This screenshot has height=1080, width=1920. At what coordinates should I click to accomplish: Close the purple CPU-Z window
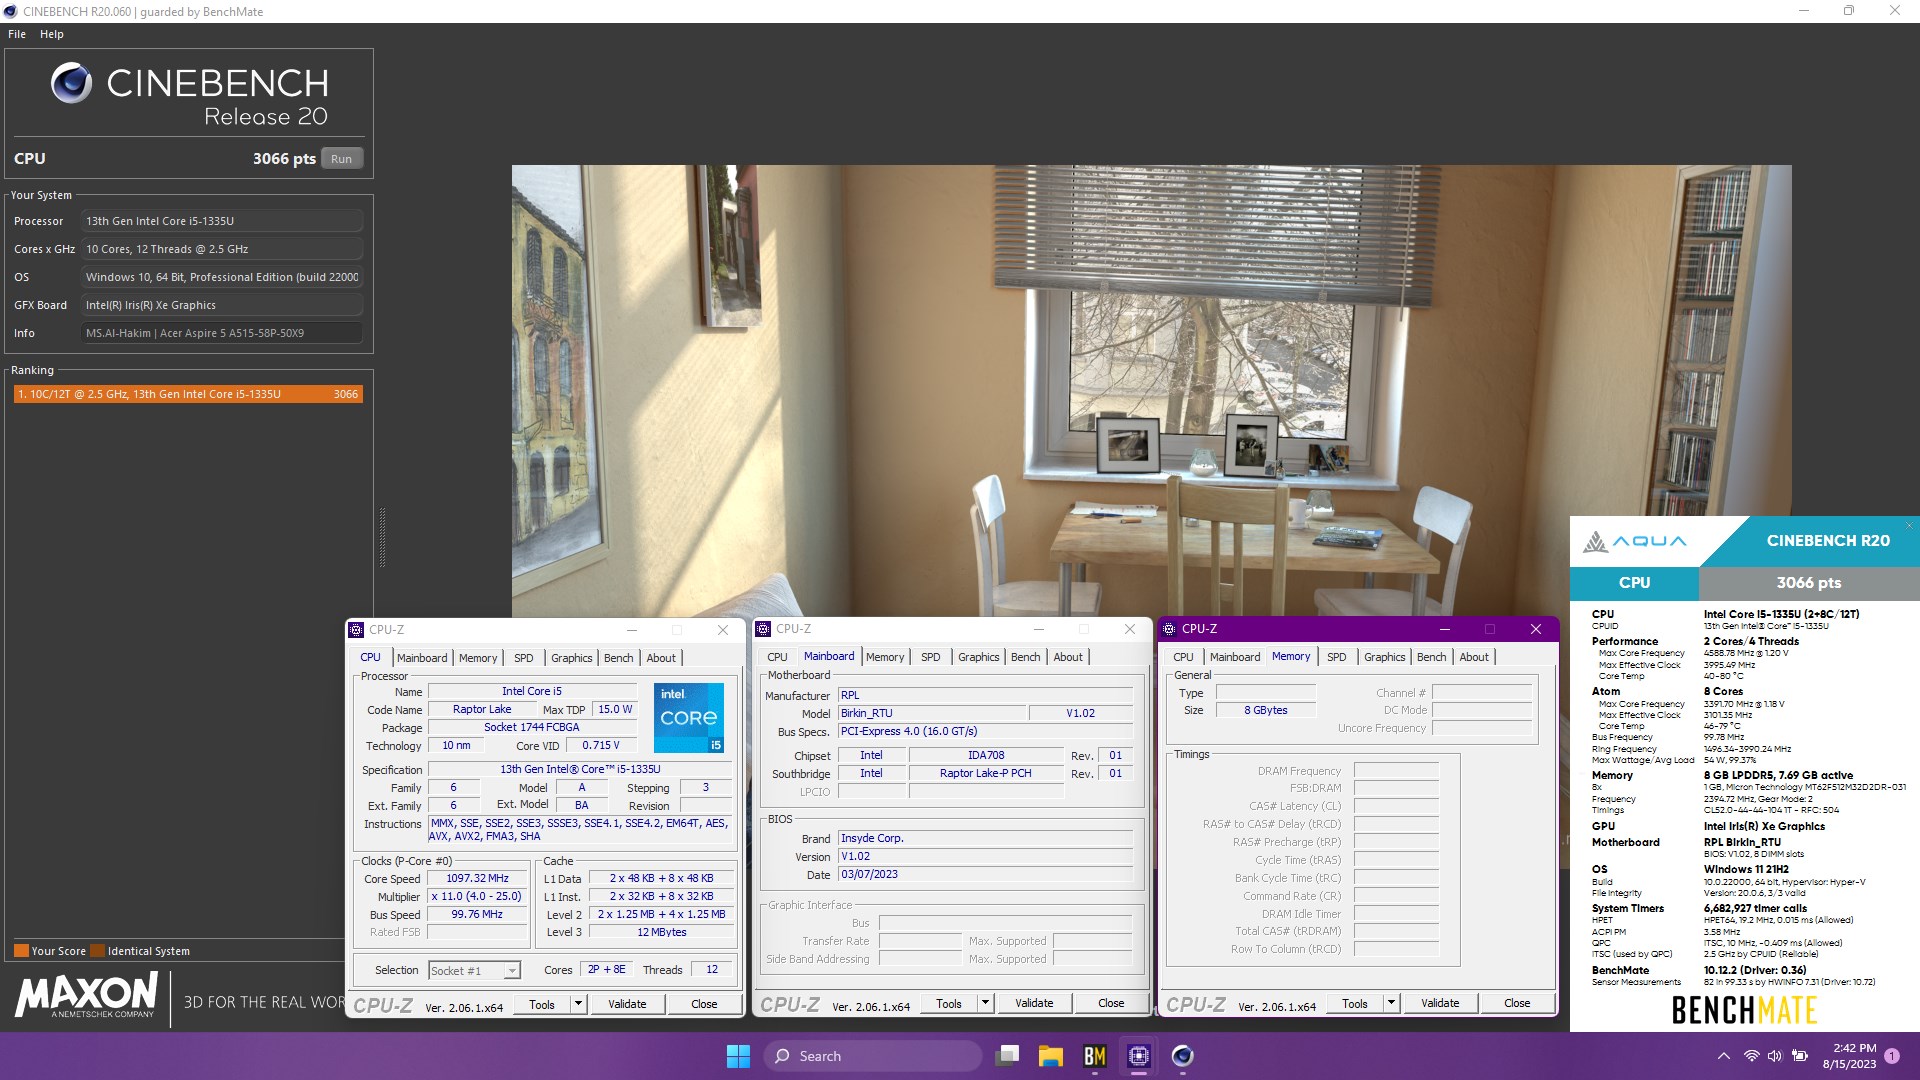click(x=1536, y=629)
